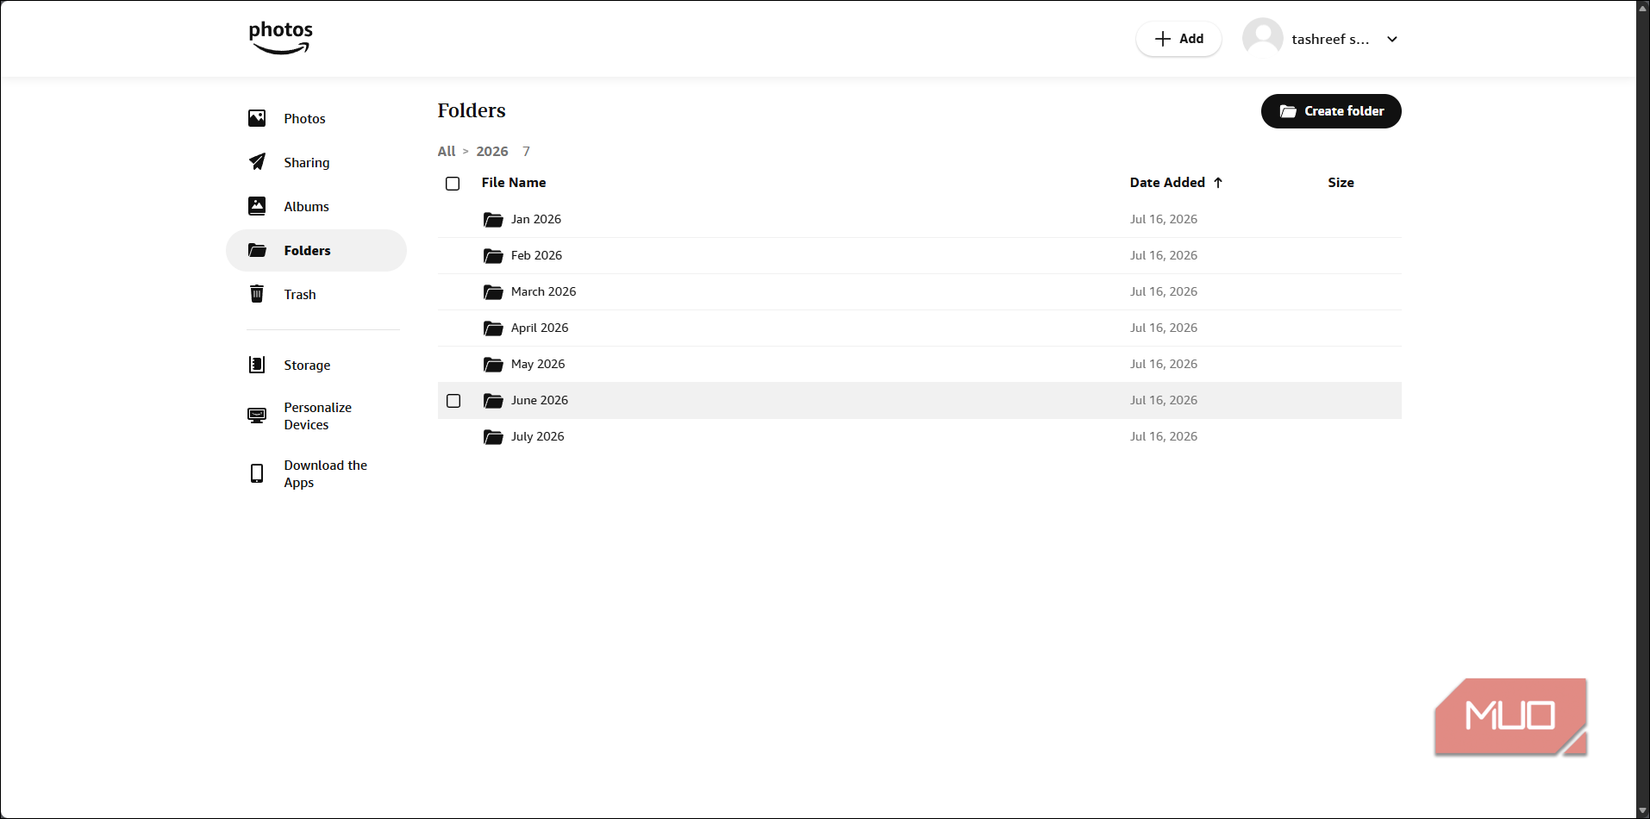Click the All breadcrumb link
Viewport: 1650px width, 819px height.
coord(446,151)
